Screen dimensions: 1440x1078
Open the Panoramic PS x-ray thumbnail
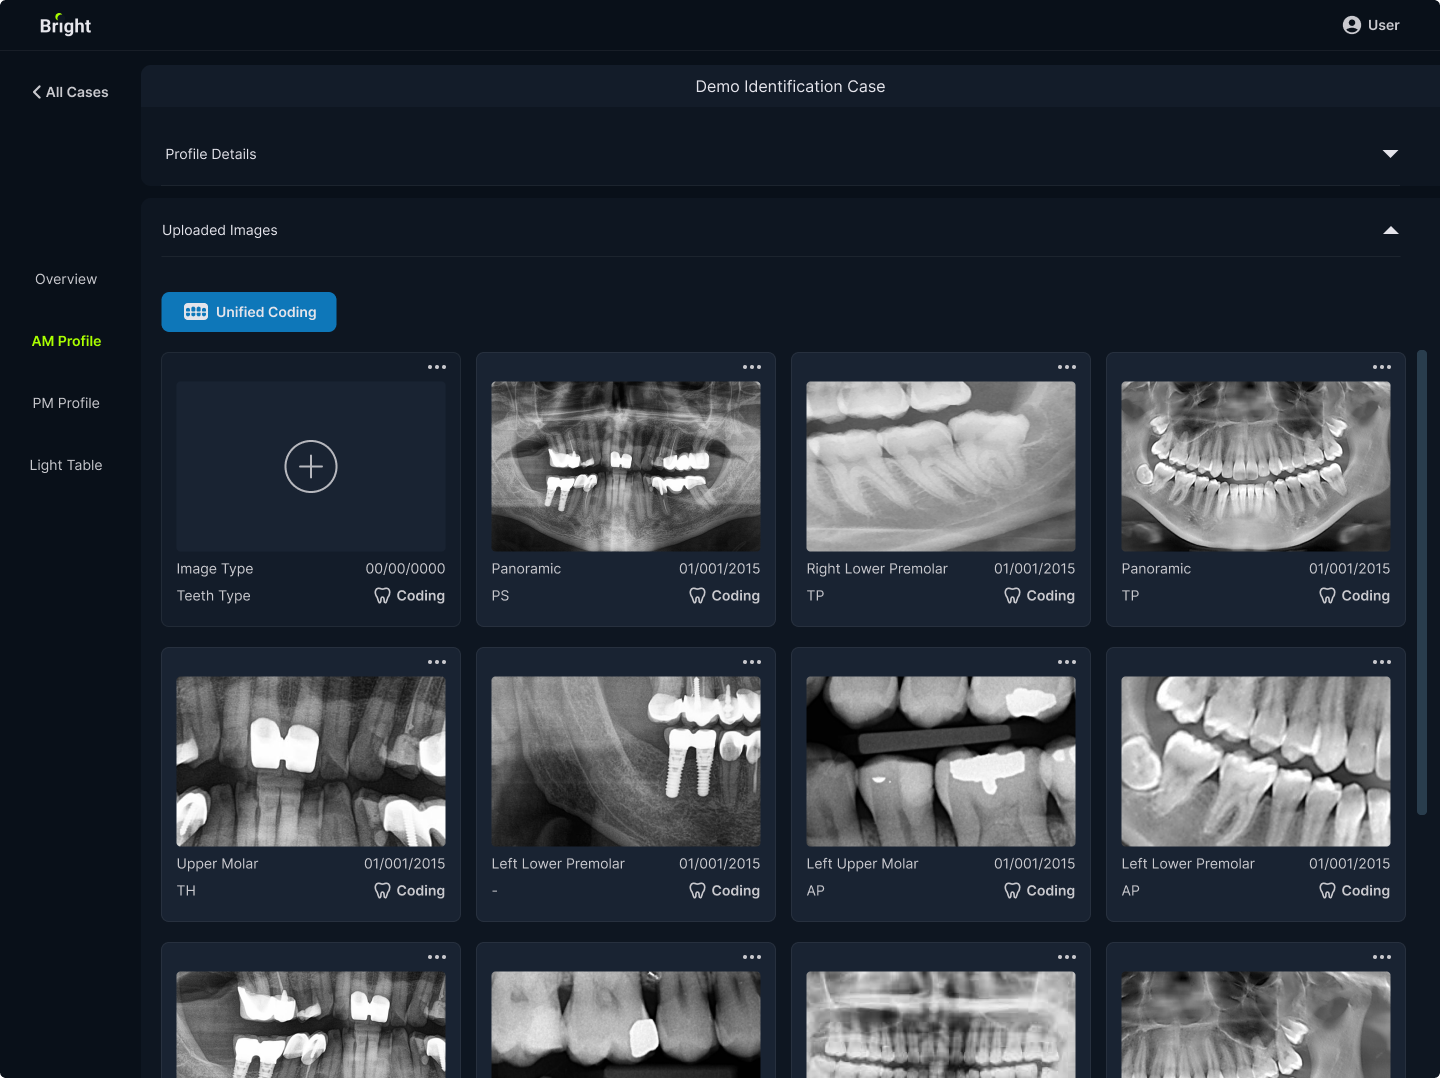(626, 466)
